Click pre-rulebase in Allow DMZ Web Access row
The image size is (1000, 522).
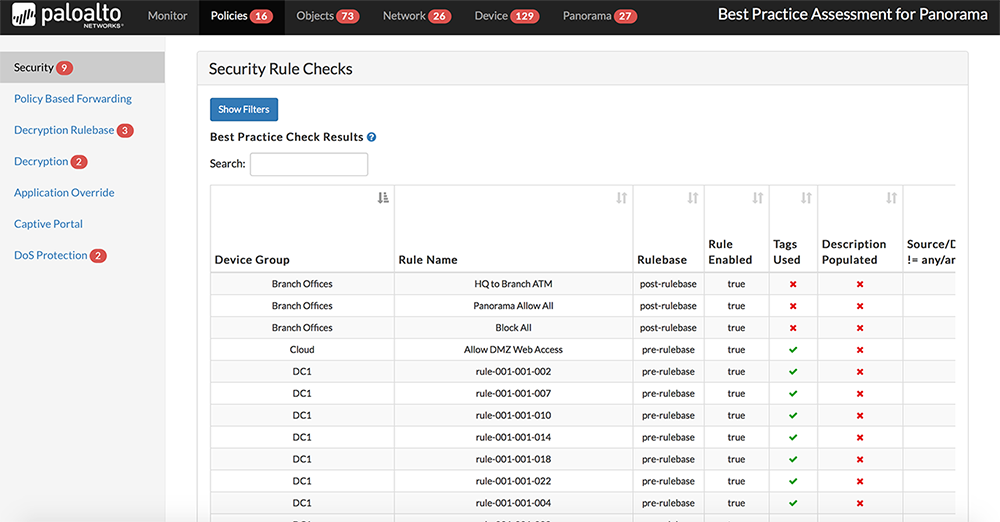[668, 350]
